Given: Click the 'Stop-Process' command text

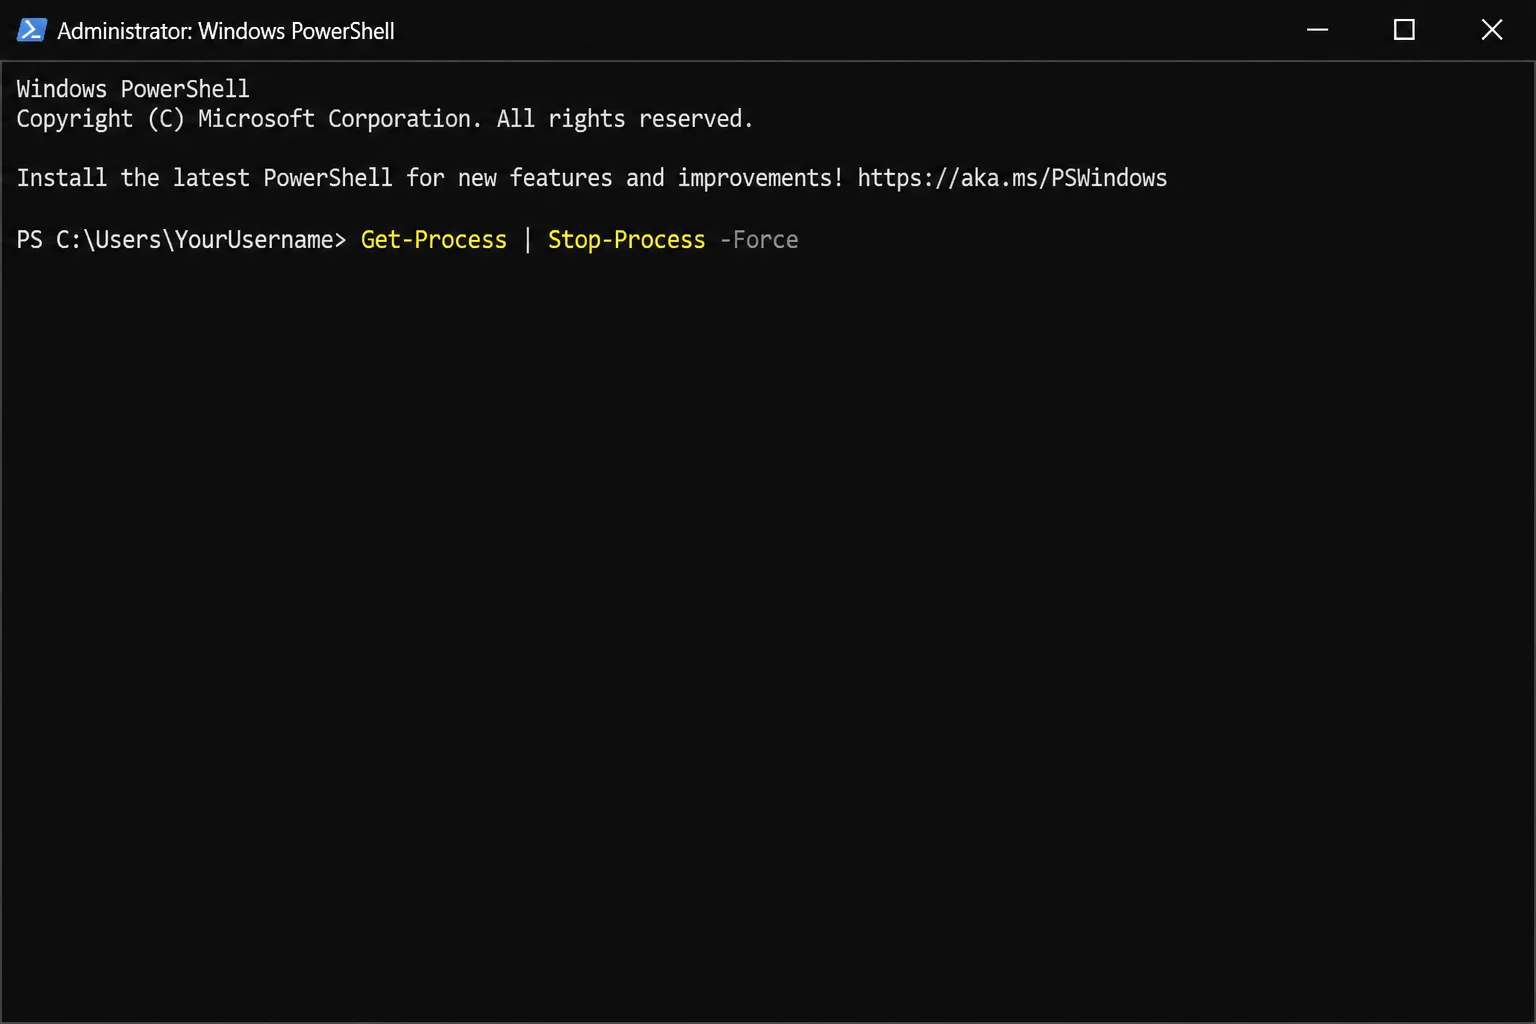Looking at the screenshot, I should click(627, 240).
